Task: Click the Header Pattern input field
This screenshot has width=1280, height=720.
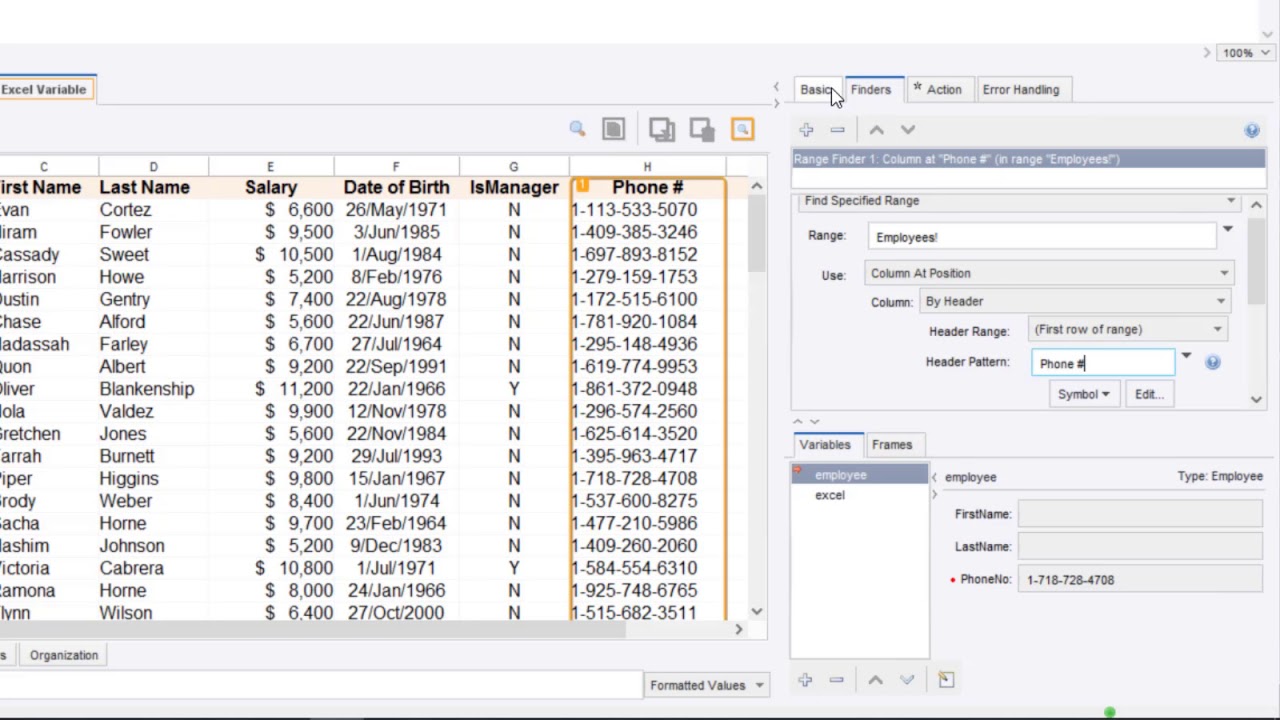Action: [x=1104, y=363]
